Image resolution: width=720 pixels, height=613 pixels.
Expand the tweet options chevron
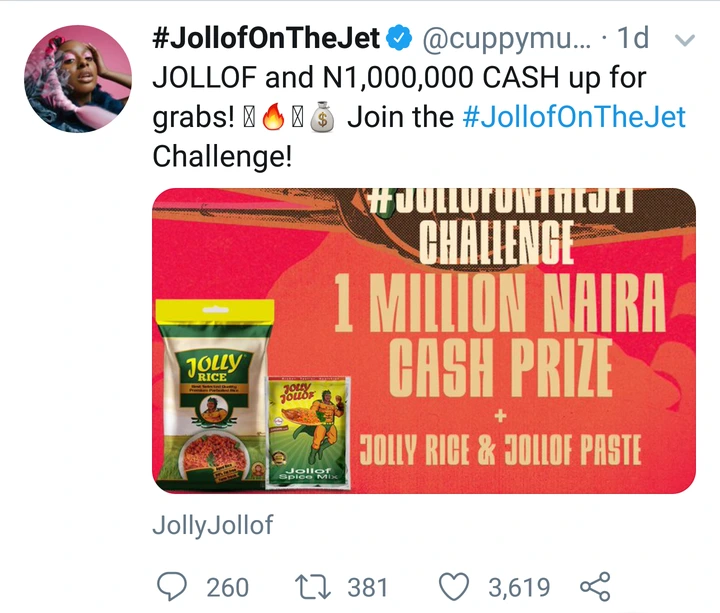click(x=686, y=41)
